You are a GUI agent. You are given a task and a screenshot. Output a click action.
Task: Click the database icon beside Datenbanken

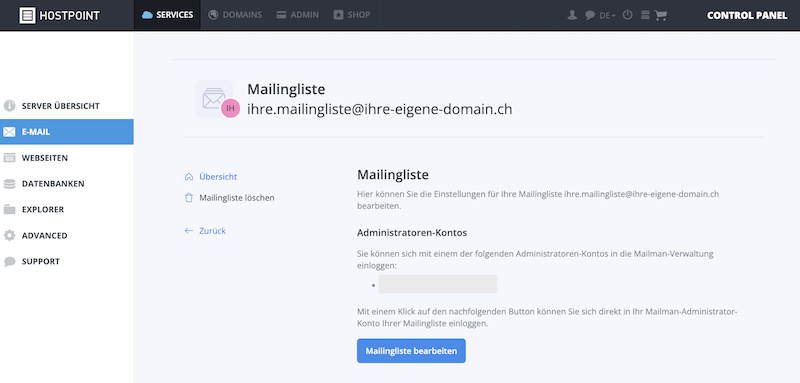click(x=9, y=184)
